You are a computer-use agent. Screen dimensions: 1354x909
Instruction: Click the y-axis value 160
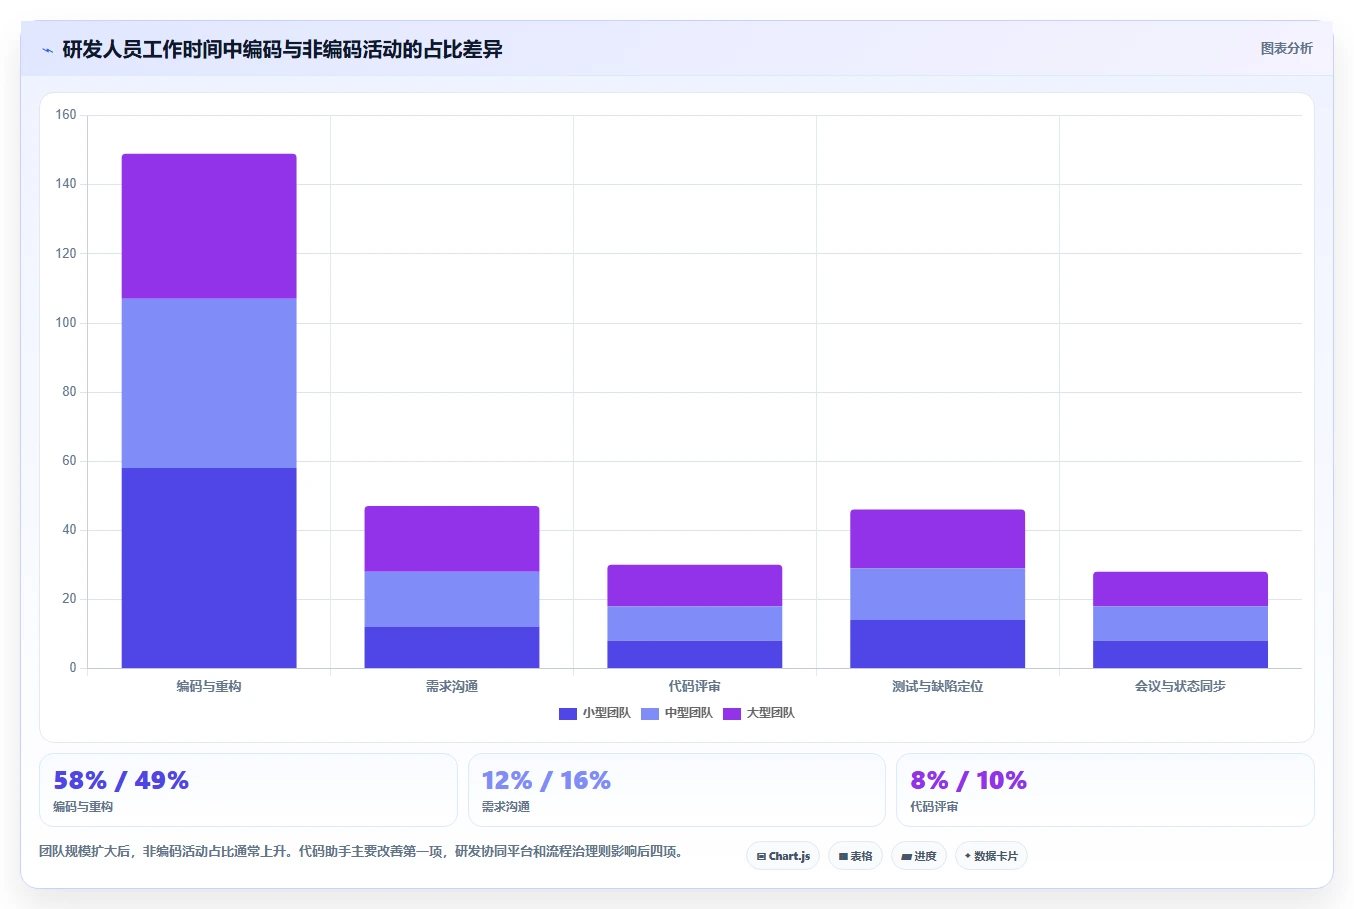click(66, 115)
